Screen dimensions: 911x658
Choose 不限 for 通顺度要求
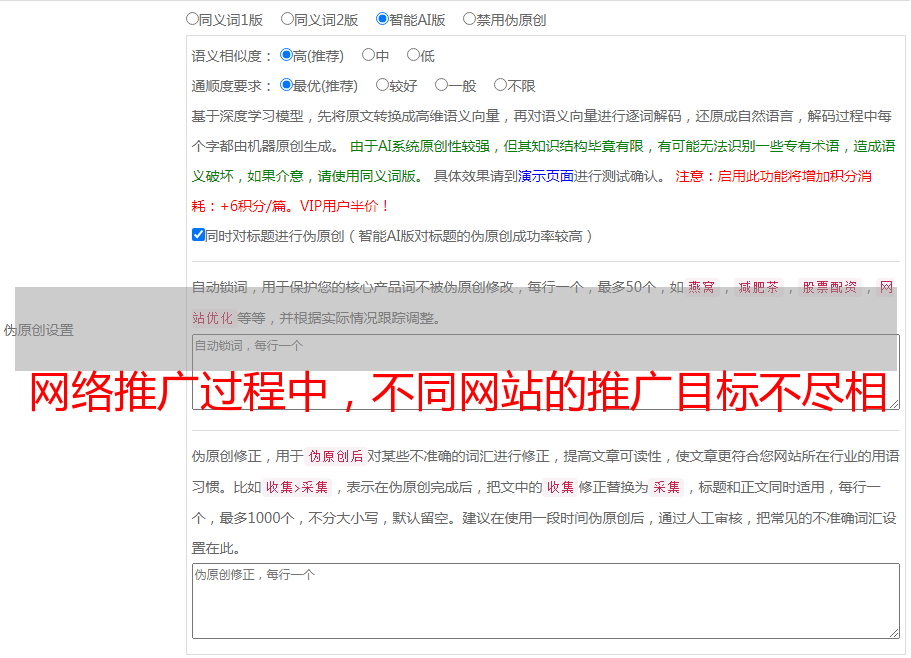(x=500, y=85)
